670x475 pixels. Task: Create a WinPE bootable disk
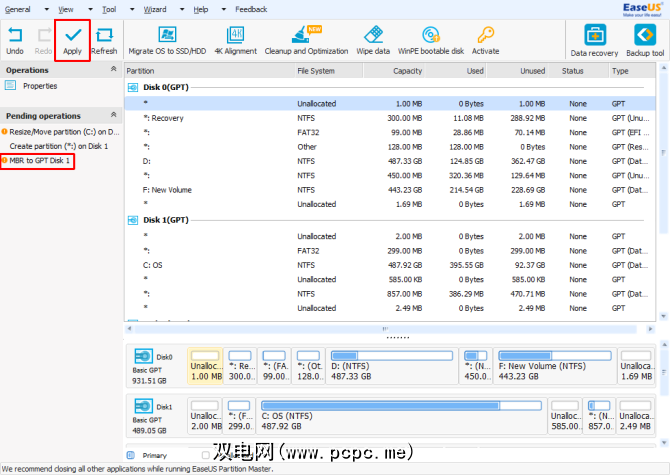point(431,41)
